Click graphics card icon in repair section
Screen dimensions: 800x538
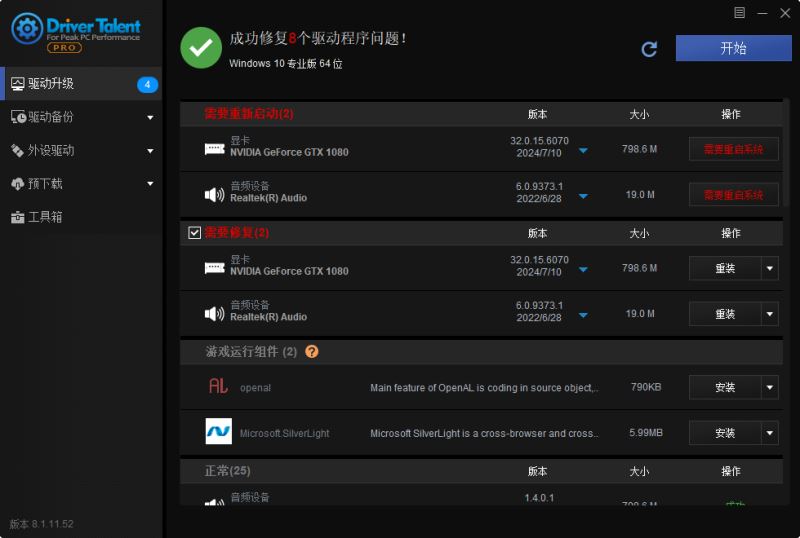click(214, 268)
